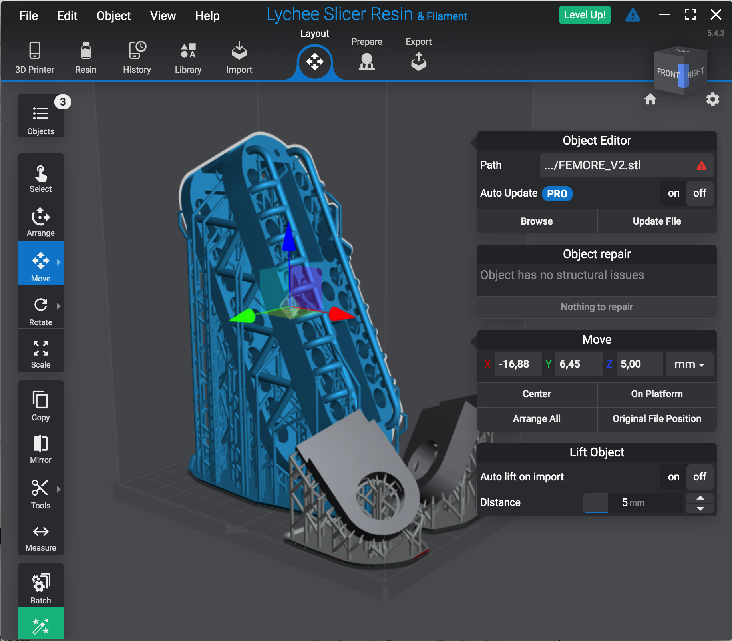Click the Center button
Screen dimensions: 732x641
536,394
